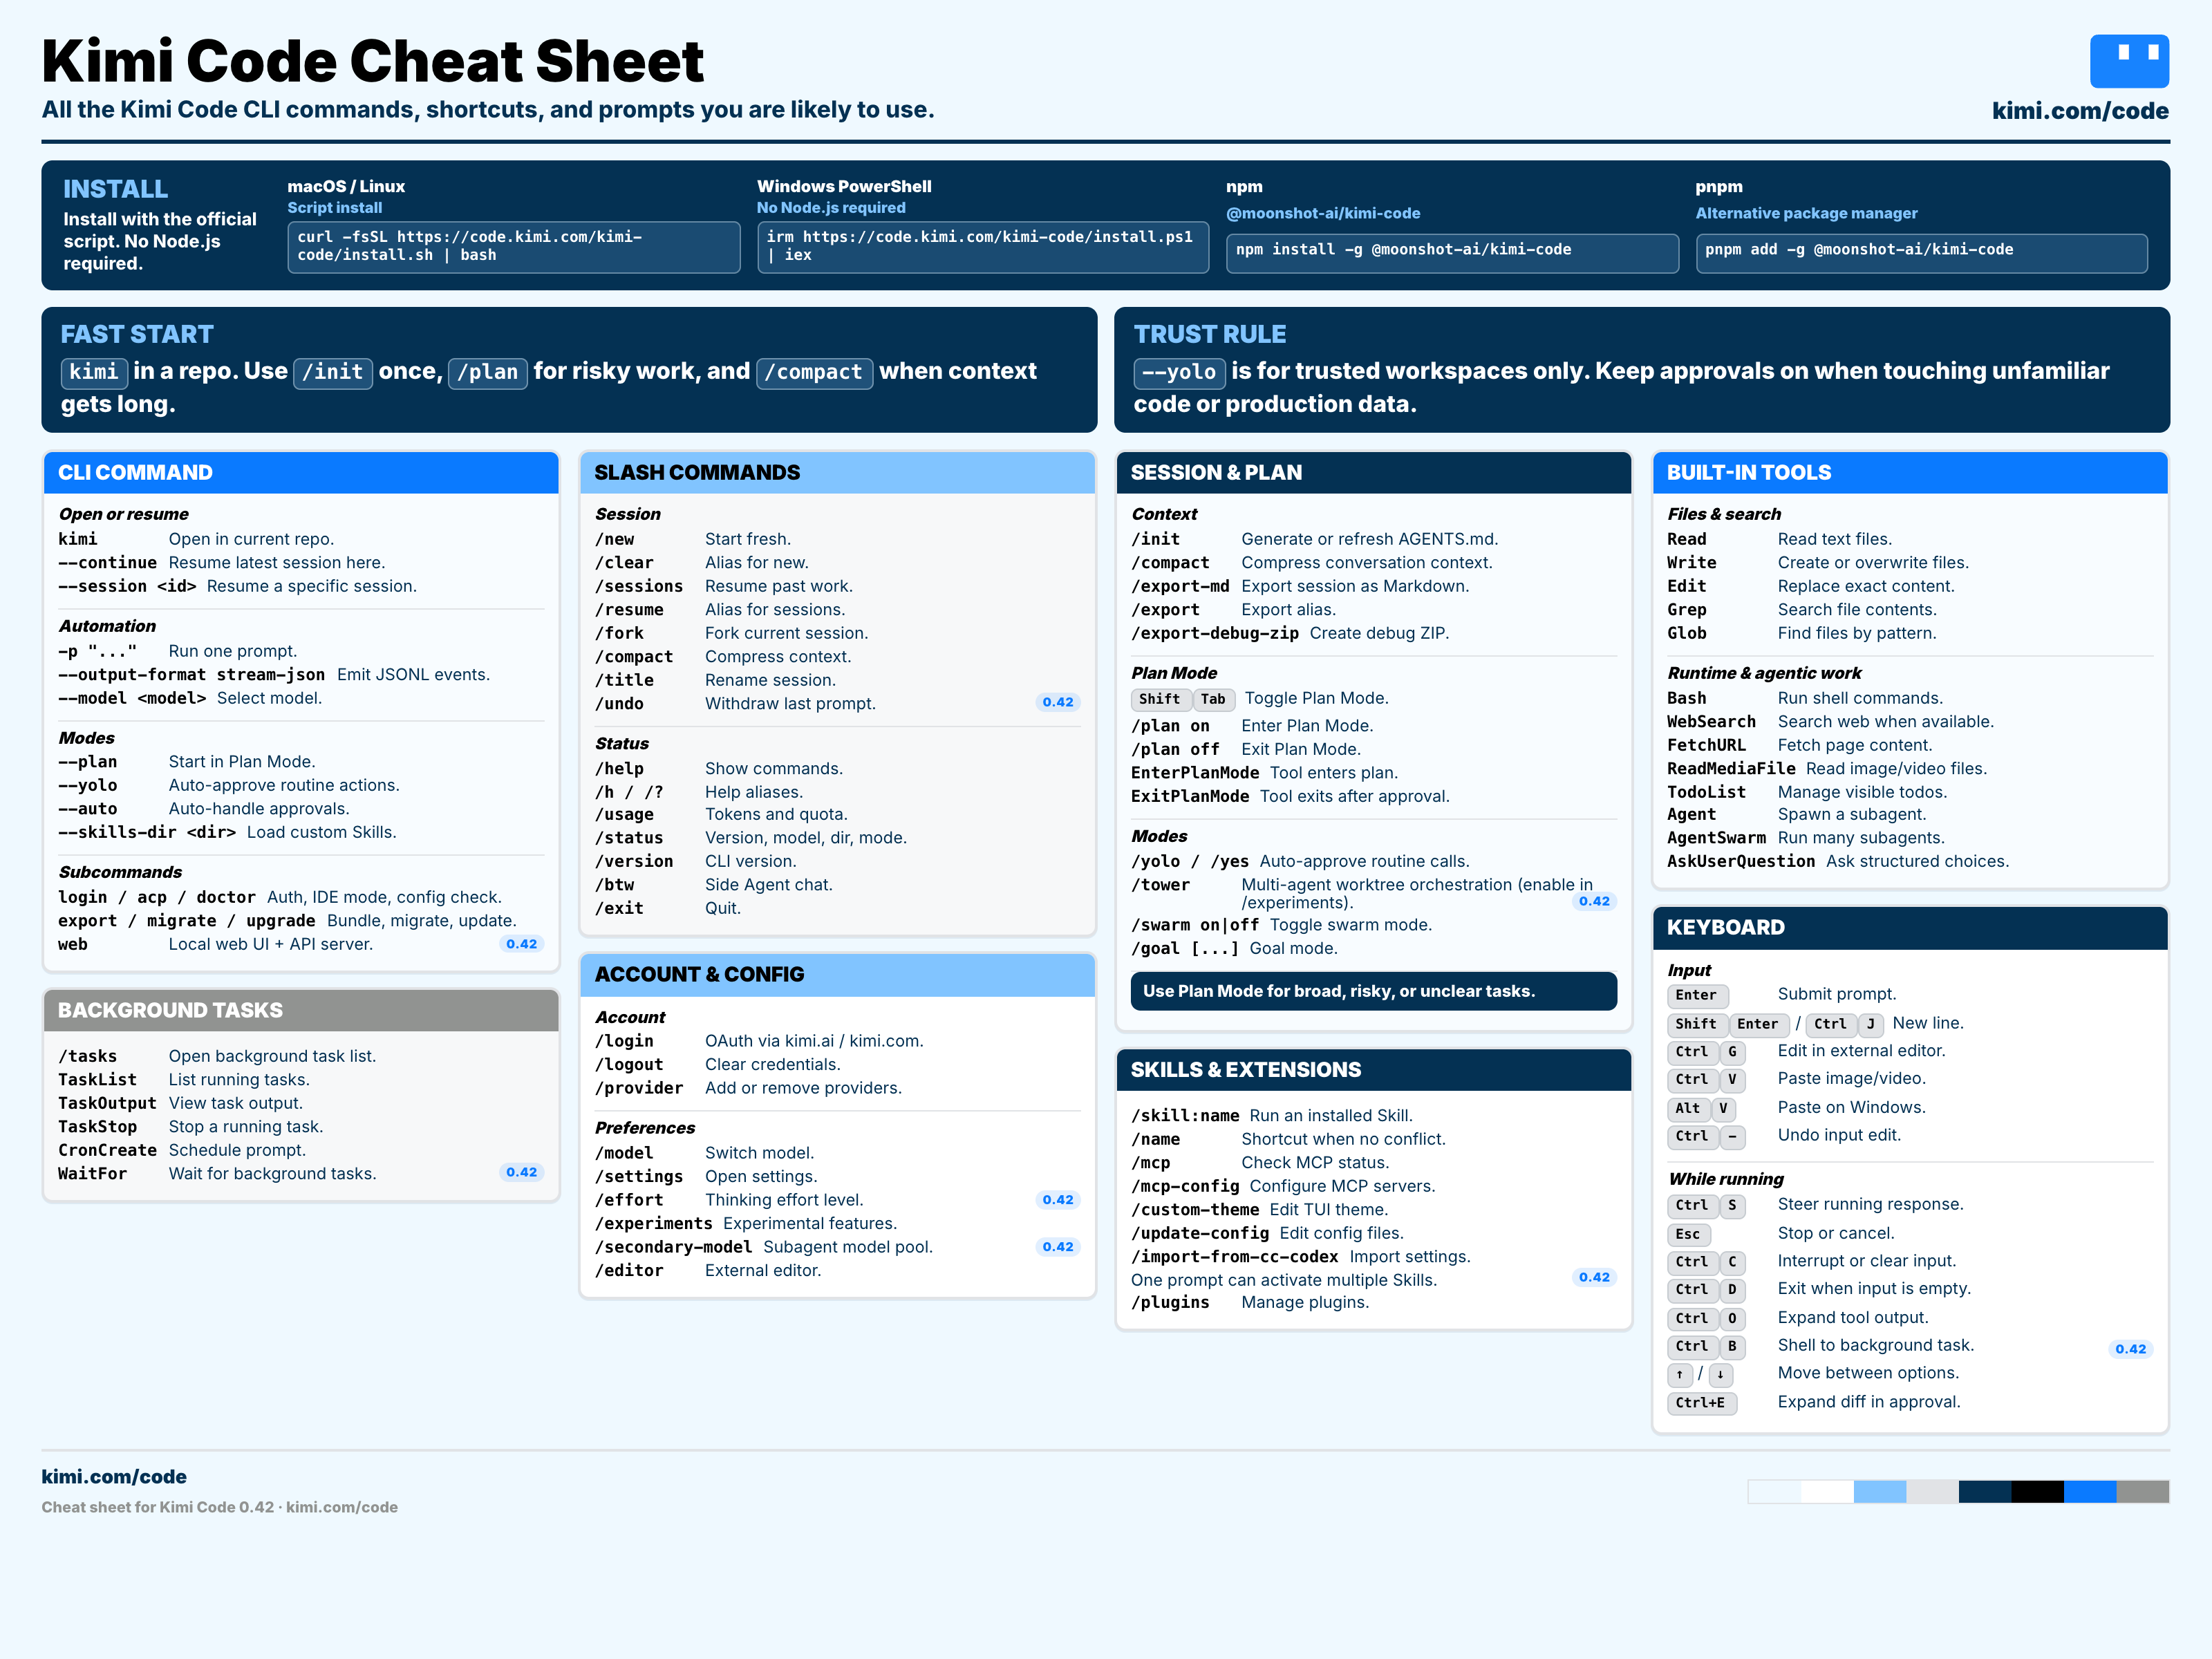Click the Ctrl+E key badge
Viewport: 2212px width, 1659px height.
[1701, 1402]
